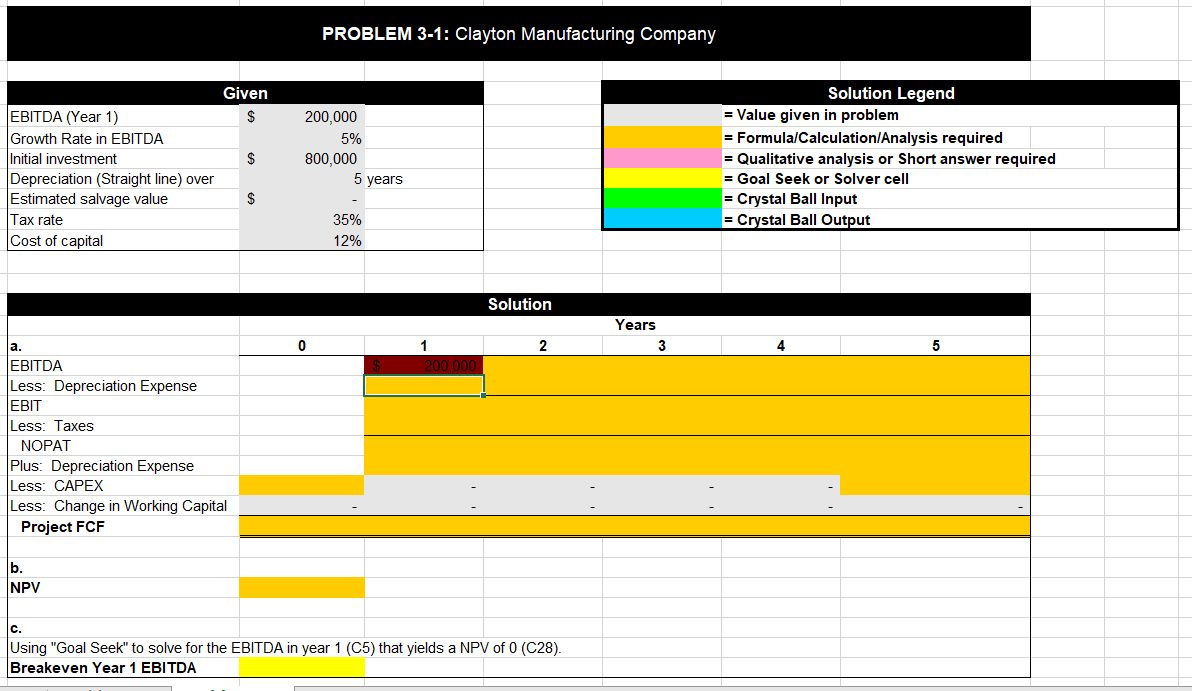Viewport: 1192px width, 691px height.
Task: Click the Solution Legend header
Action: tap(890, 93)
